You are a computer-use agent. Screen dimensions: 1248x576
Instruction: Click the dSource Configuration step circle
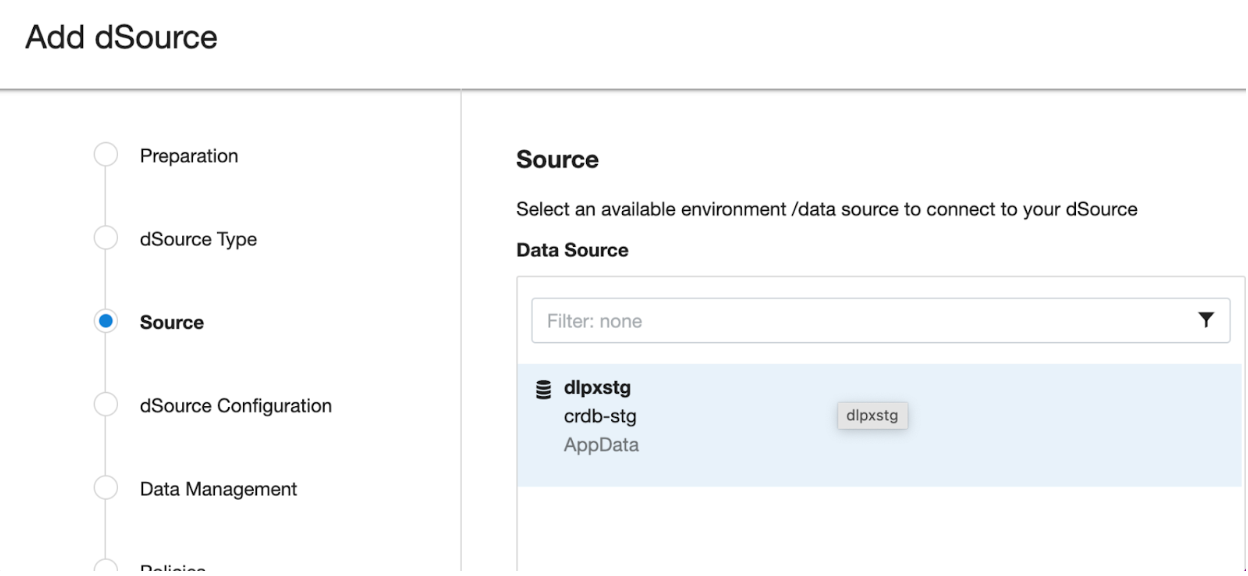[105, 405]
